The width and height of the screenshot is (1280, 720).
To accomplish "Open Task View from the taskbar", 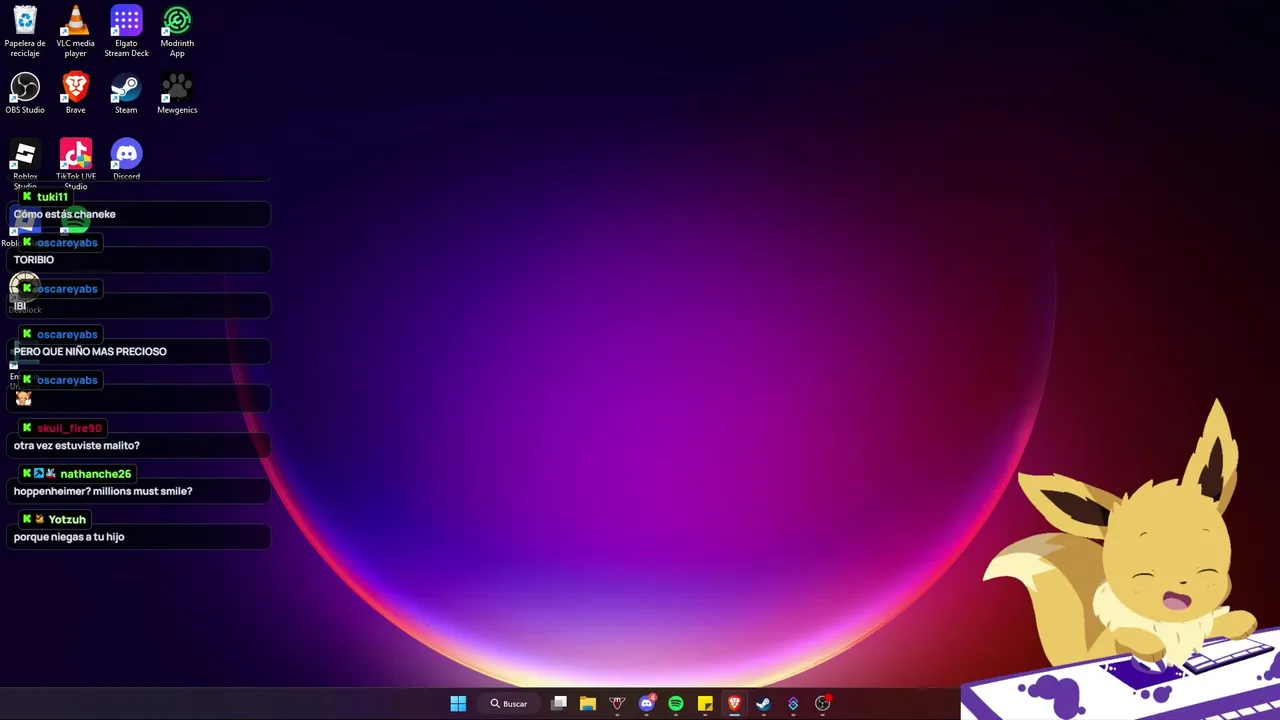I will click(559, 704).
